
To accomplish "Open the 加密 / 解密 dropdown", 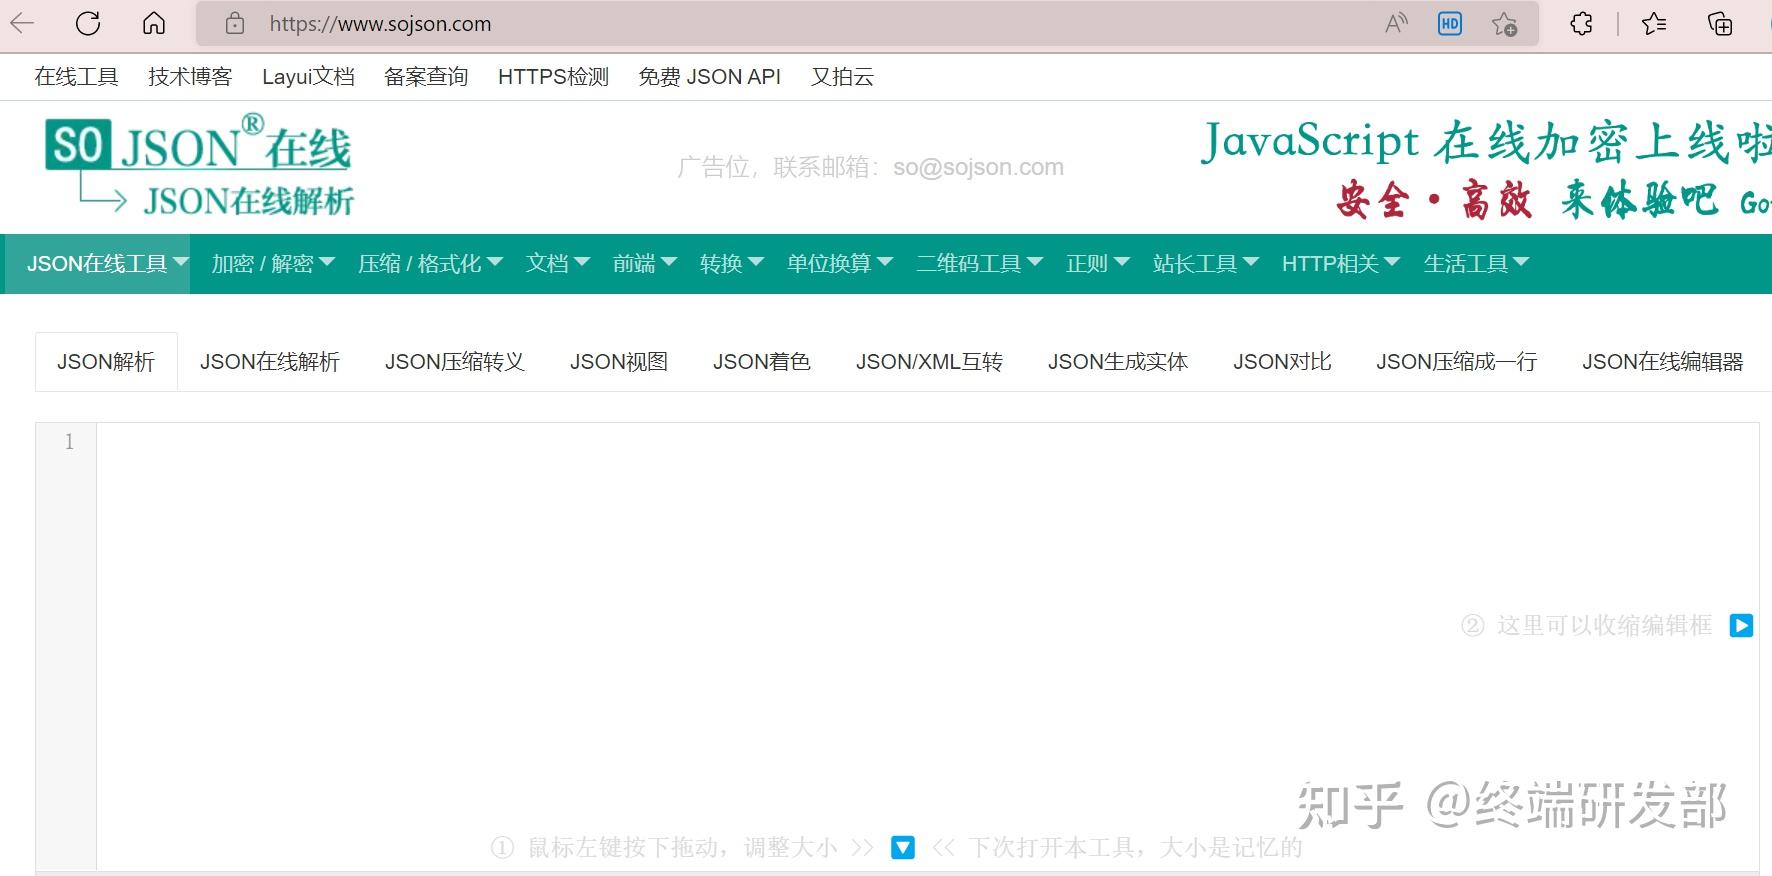I will [x=273, y=264].
